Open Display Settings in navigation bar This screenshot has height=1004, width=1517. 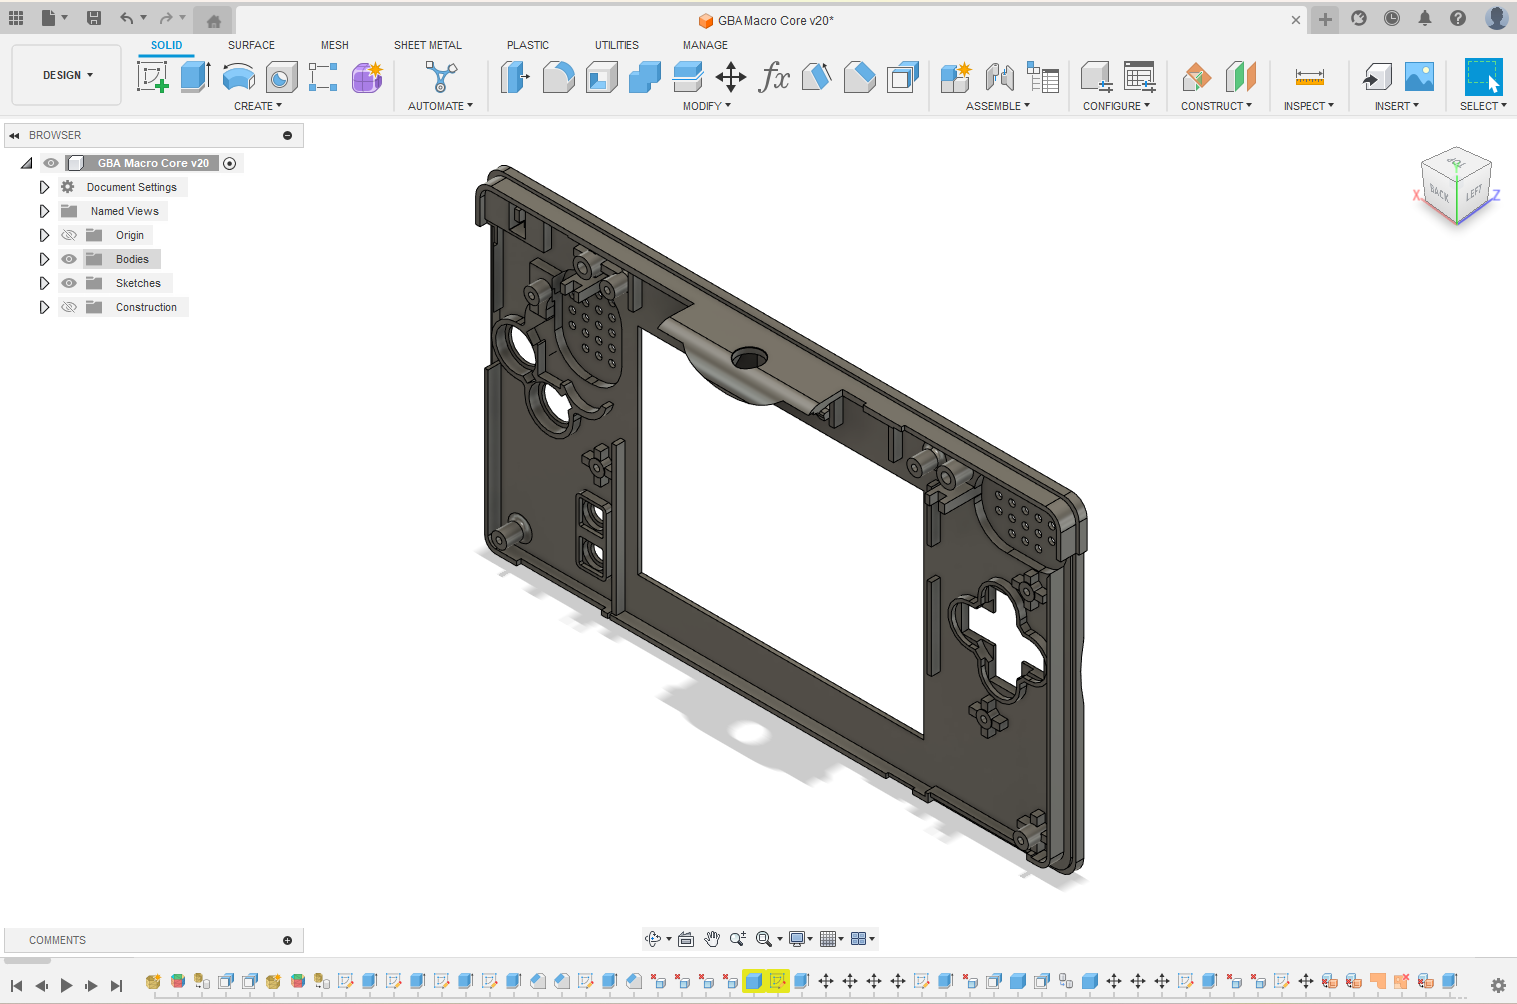coord(797,939)
